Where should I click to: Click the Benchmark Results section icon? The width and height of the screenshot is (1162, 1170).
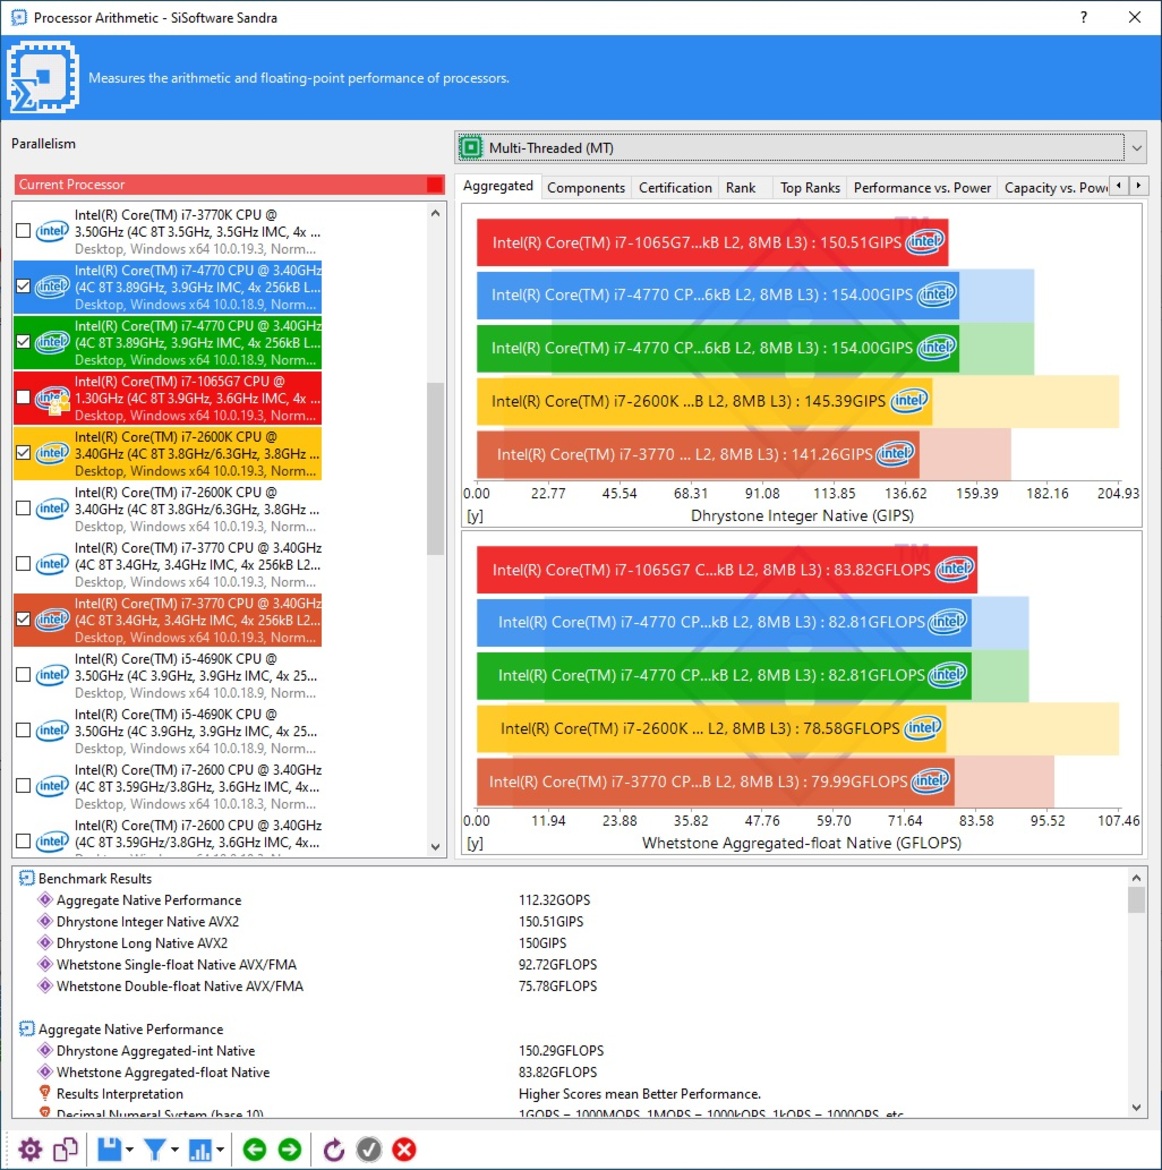(x=26, y=878)
